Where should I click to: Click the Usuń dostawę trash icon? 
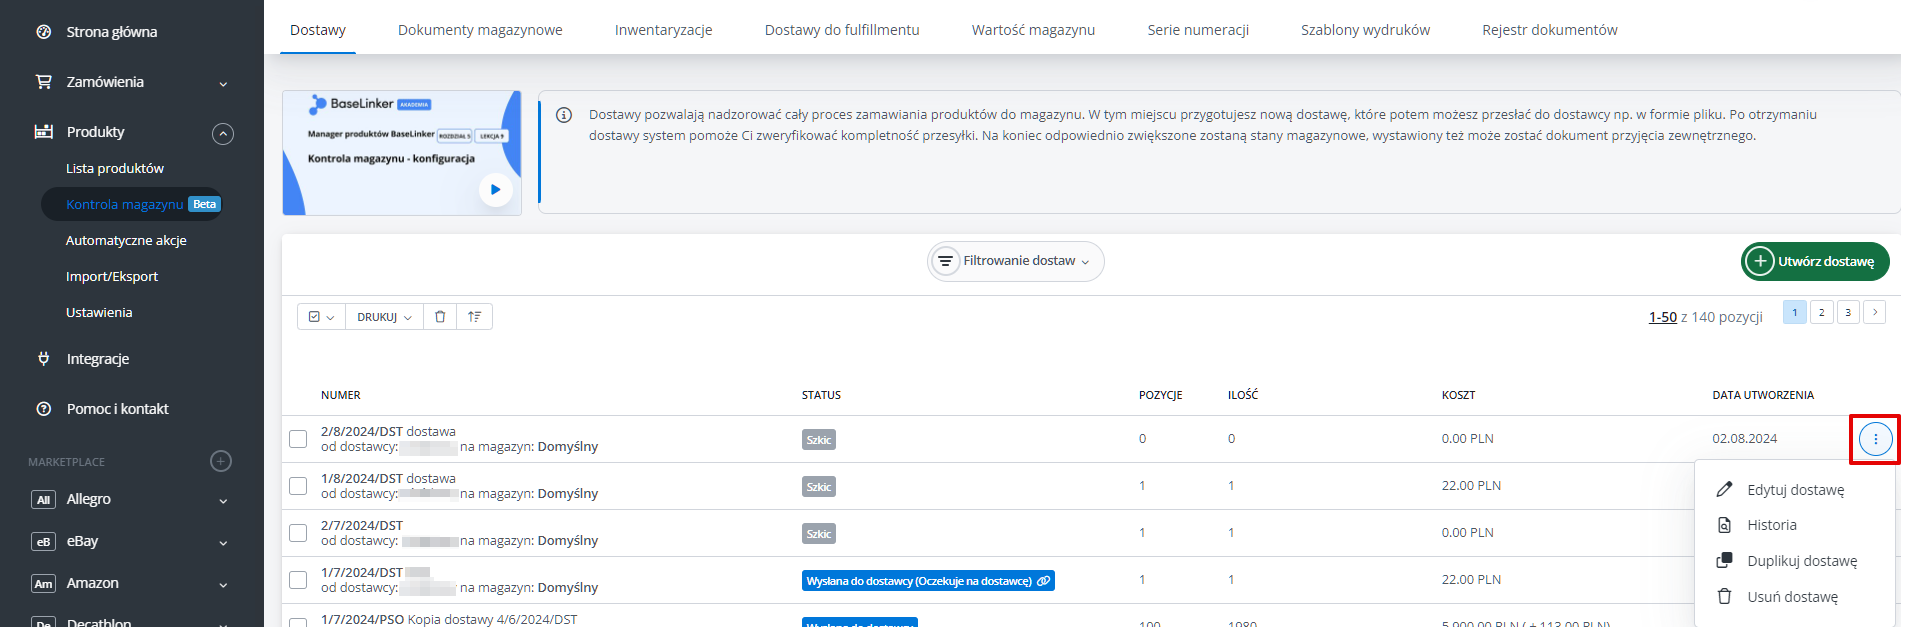click(1724, 597)
